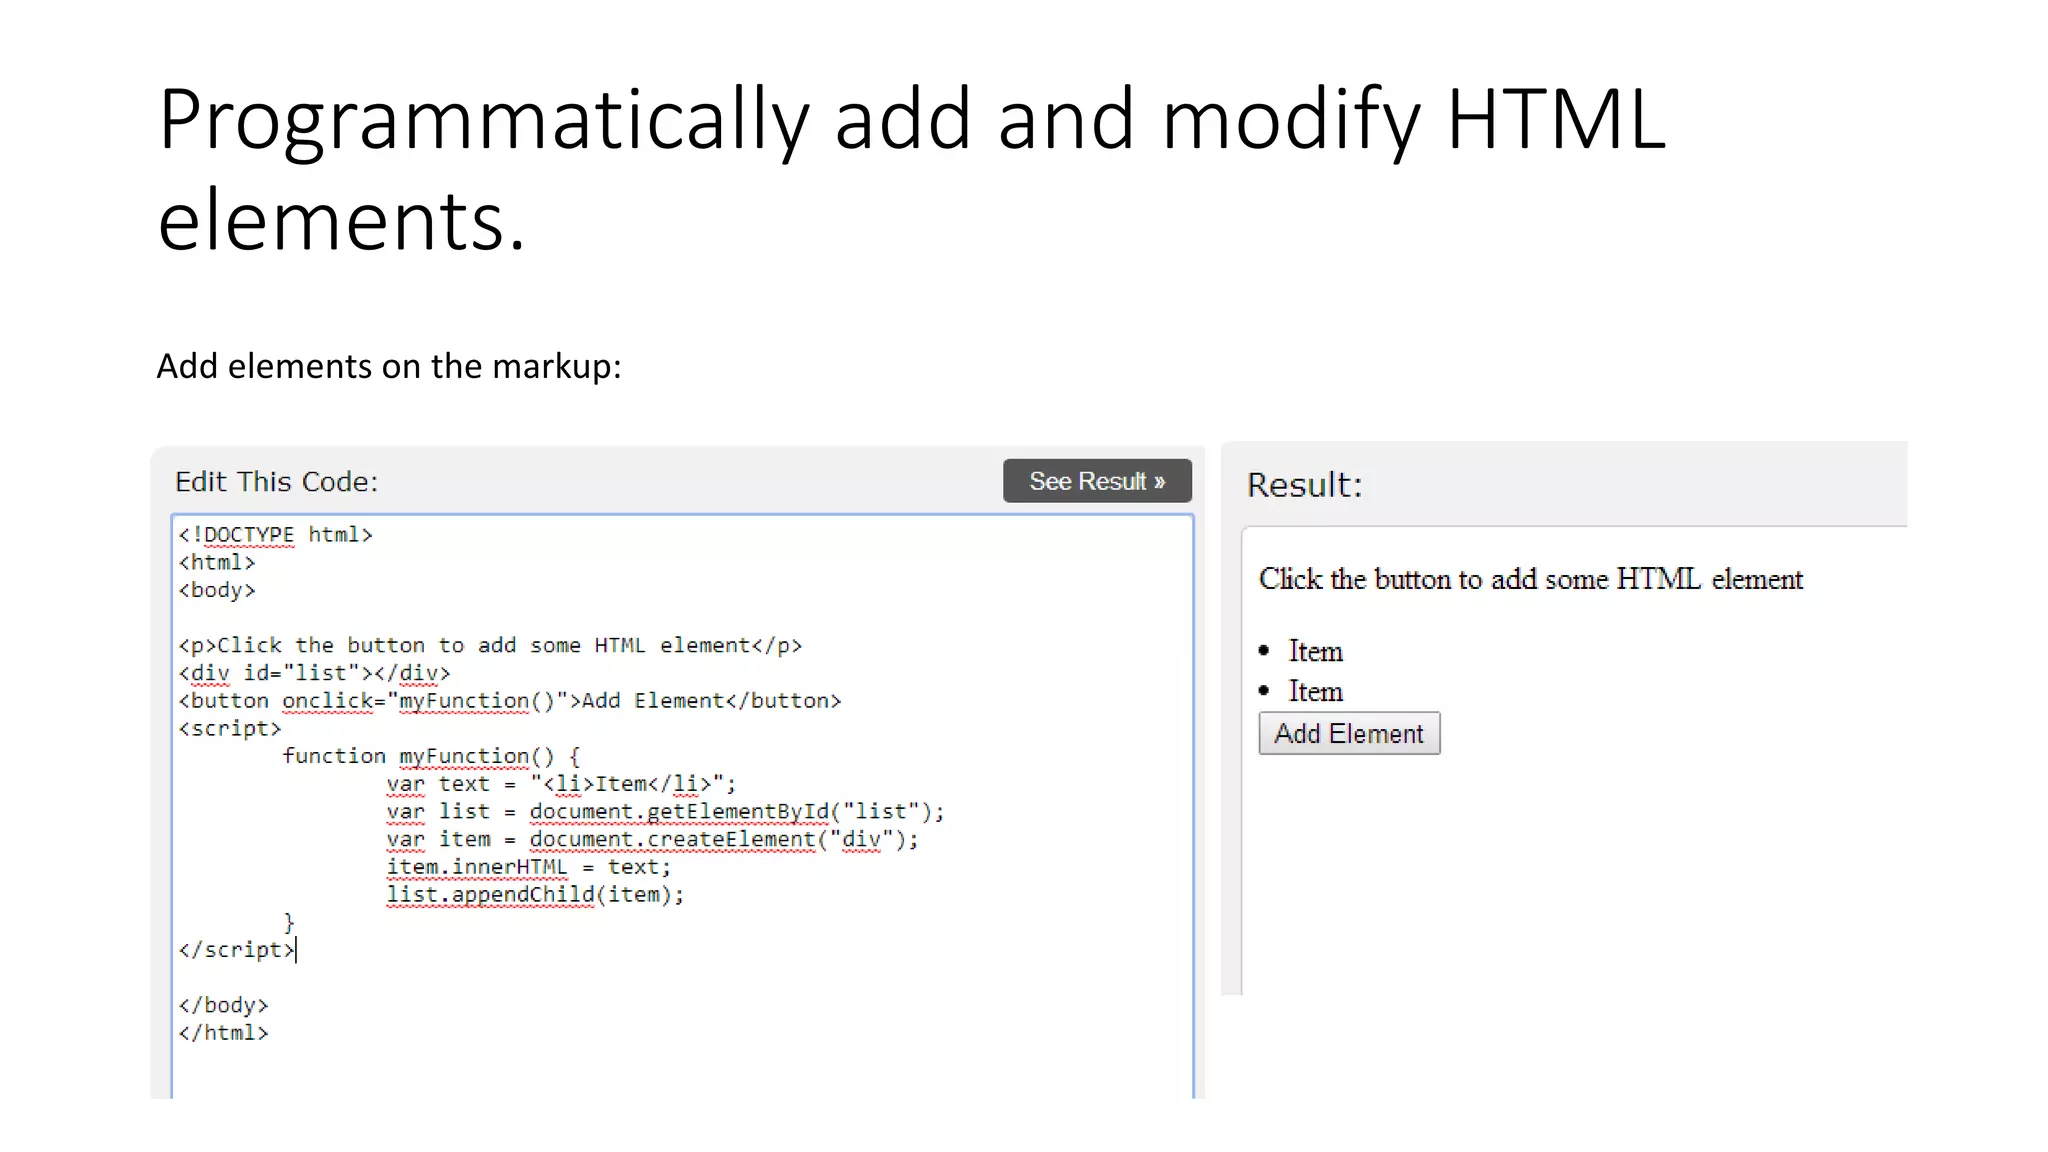Click the Add Element button

coord(1349,733)
